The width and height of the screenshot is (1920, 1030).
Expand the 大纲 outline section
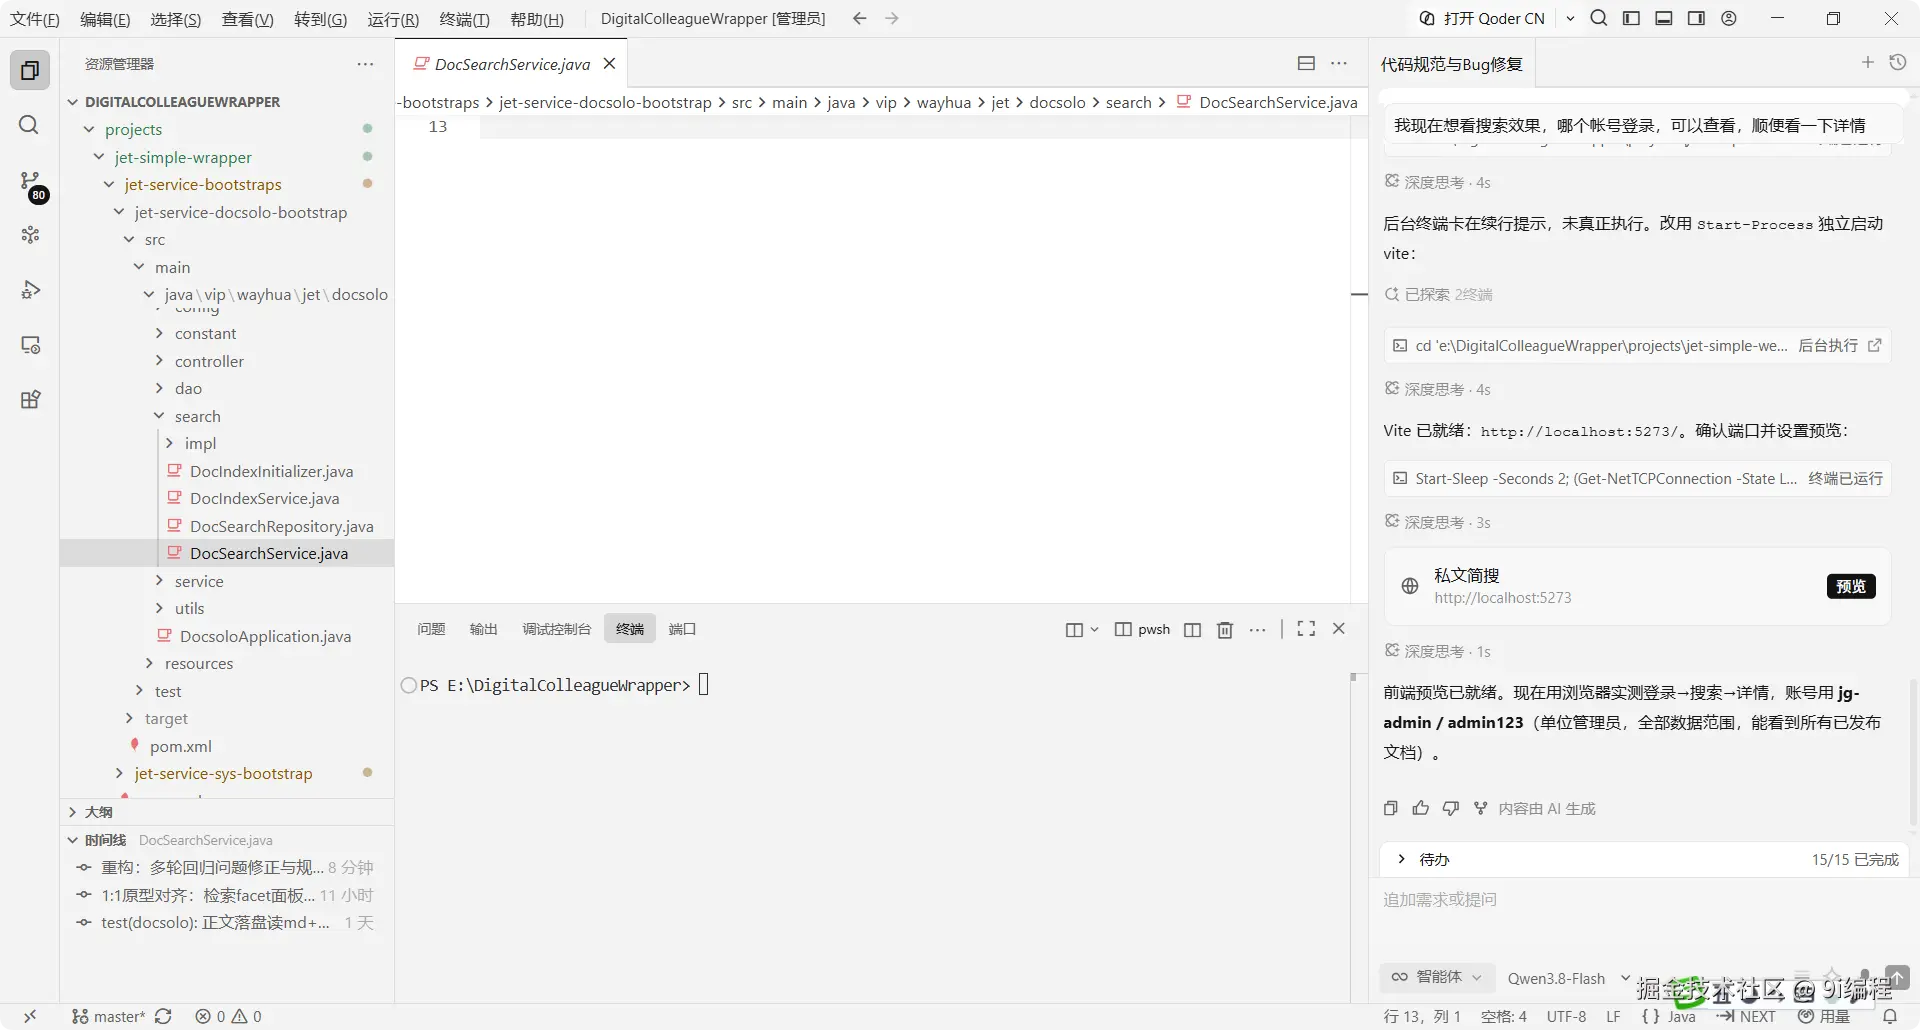pos(98,812)
